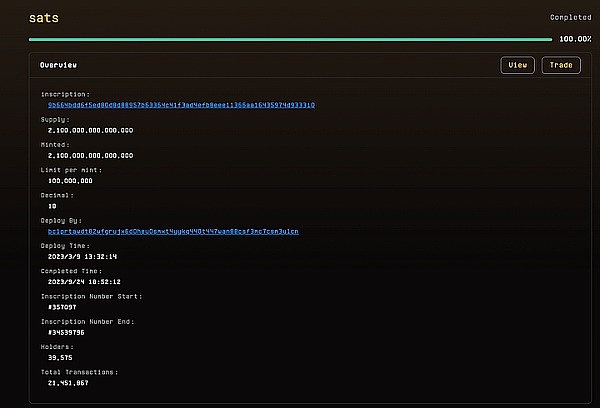This screenshot has width=600, height=408.
Task: Click the Deploy Time value
Action: tap(83, 257)
